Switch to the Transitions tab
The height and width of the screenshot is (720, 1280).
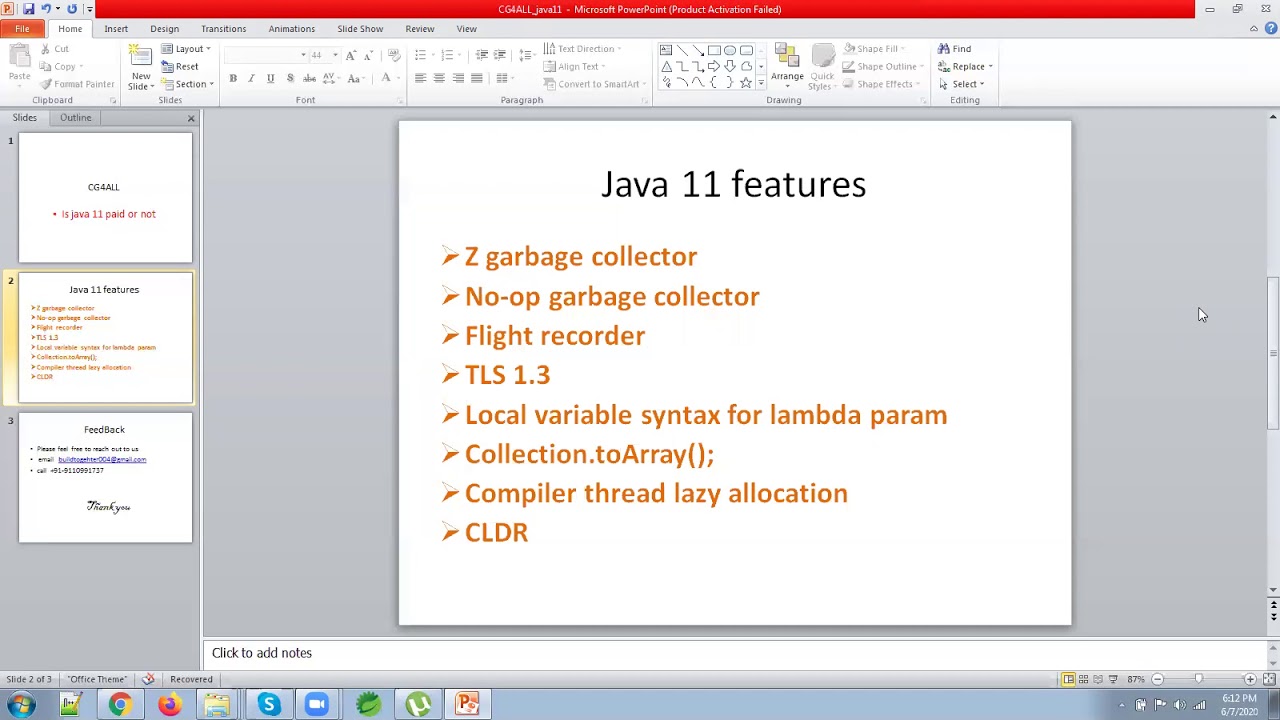pyautogui.click(x=223, y=29)
